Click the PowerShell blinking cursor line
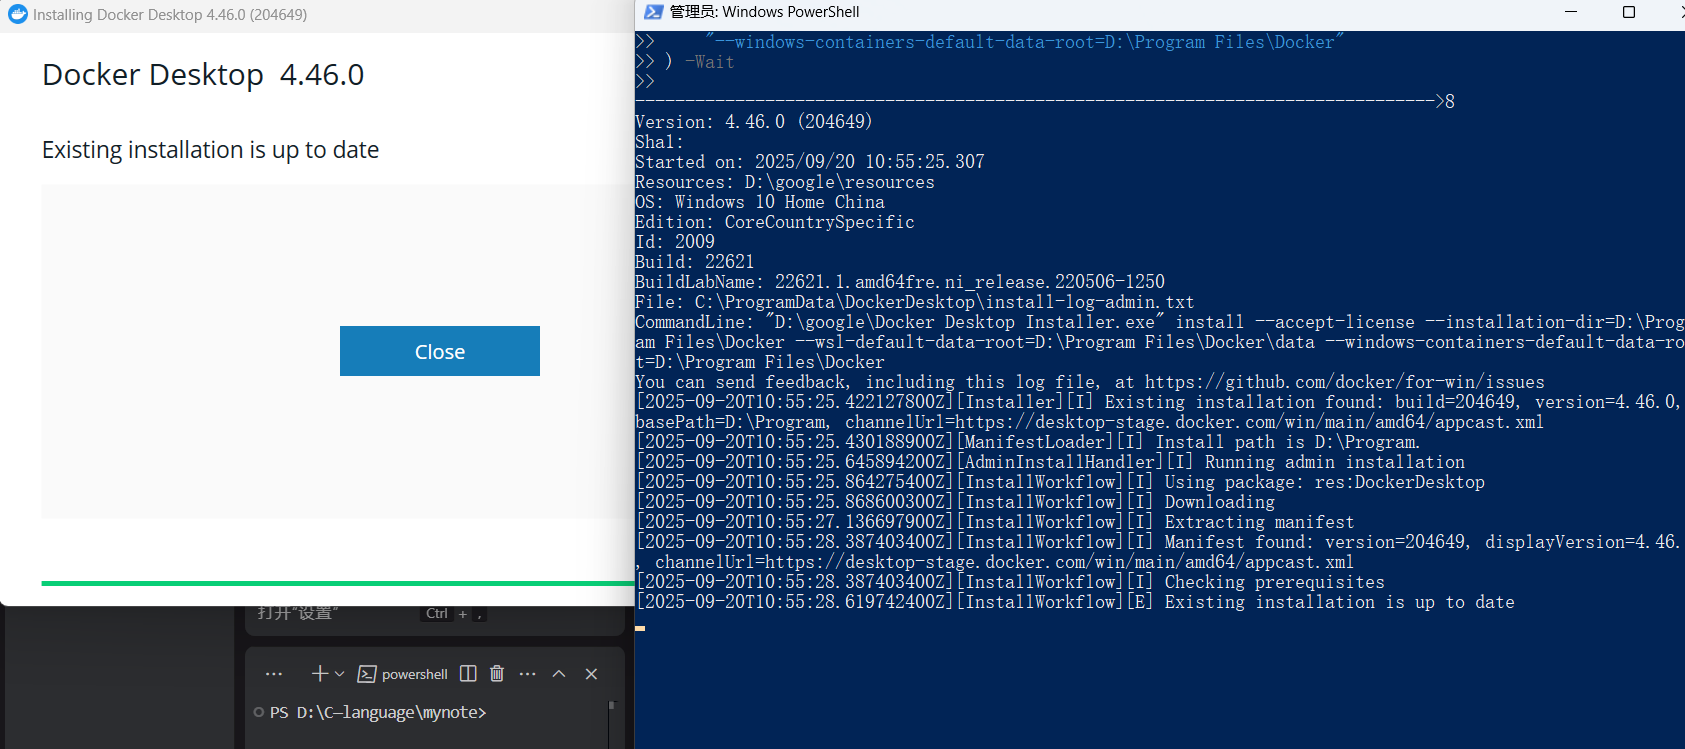Viewport: 1685px width, 749px height. (640, 628)
